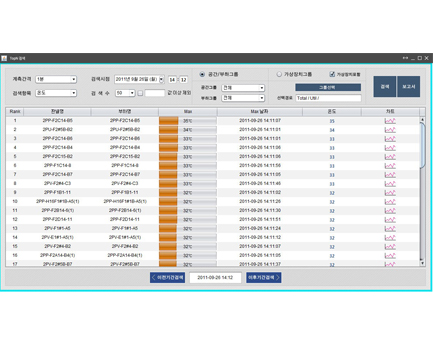The height and width of the screenshot is (361, 433).
Task: Sort by the Max column header
Action: [x=188, y=111]
